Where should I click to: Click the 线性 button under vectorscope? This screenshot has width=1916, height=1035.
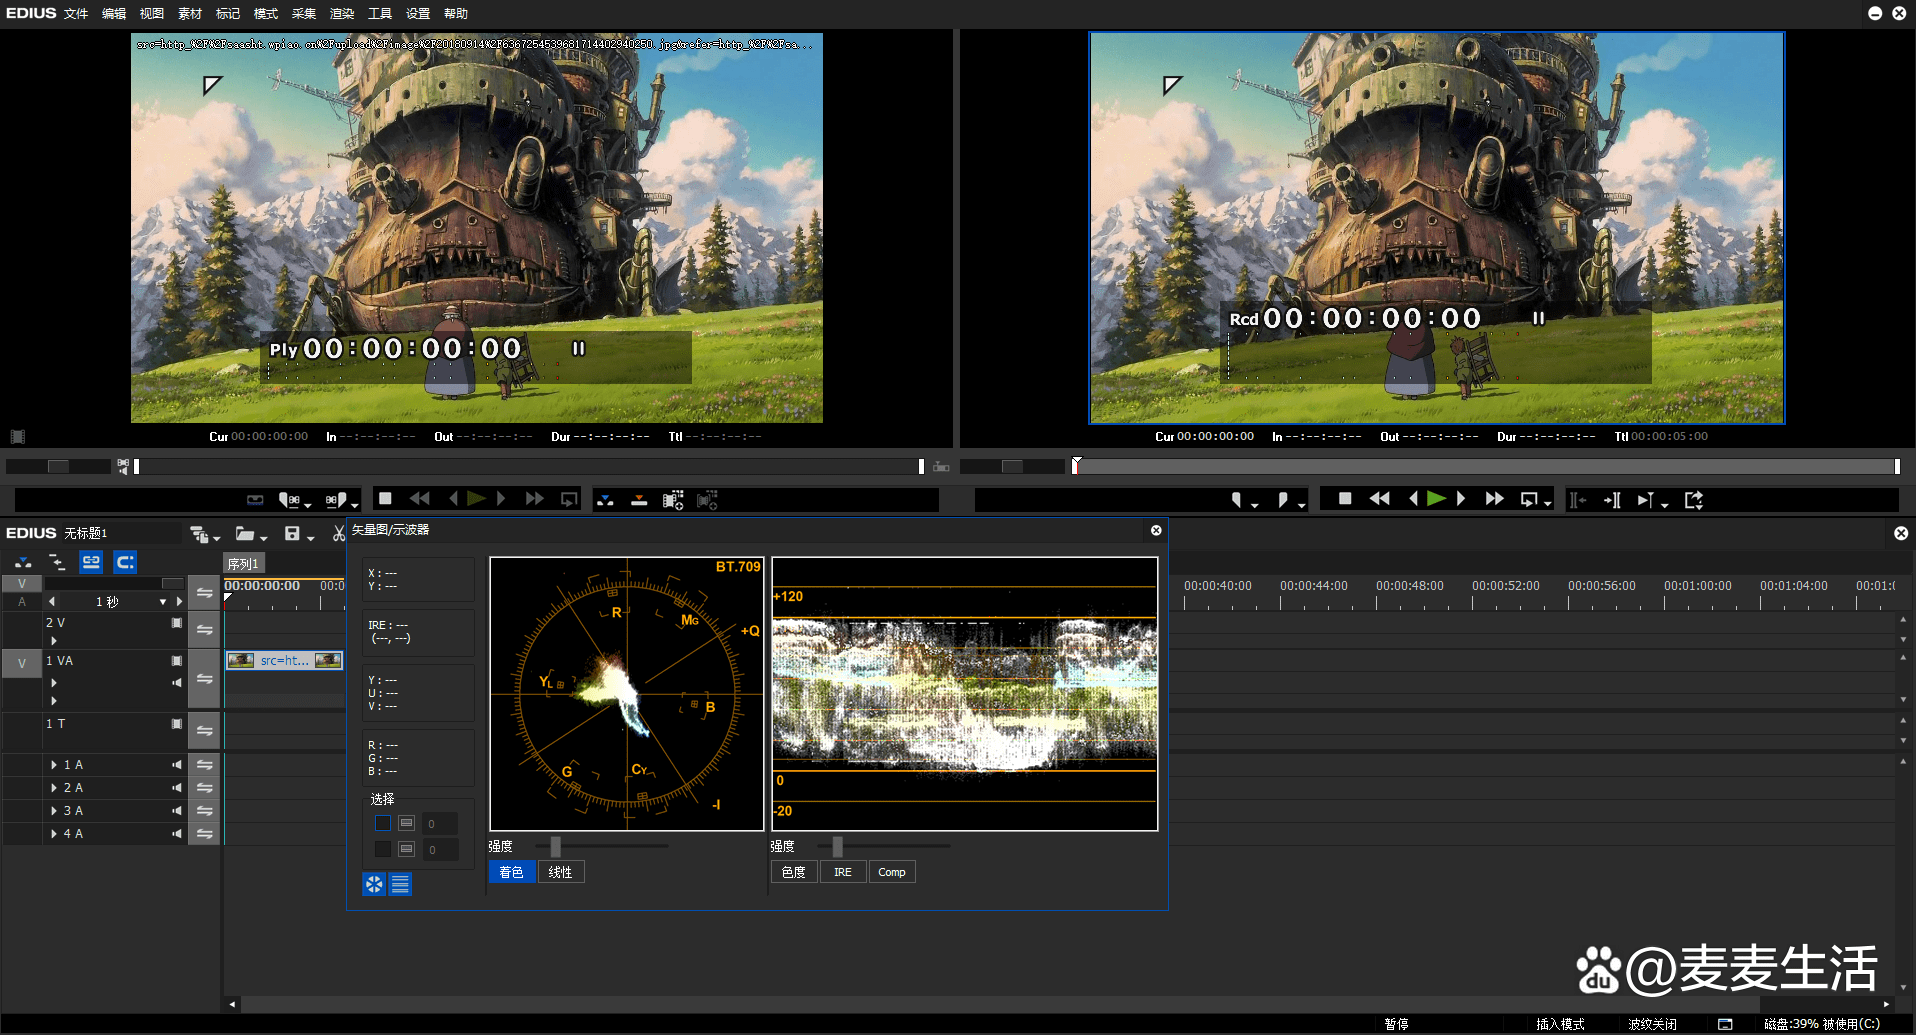point(561,872)
